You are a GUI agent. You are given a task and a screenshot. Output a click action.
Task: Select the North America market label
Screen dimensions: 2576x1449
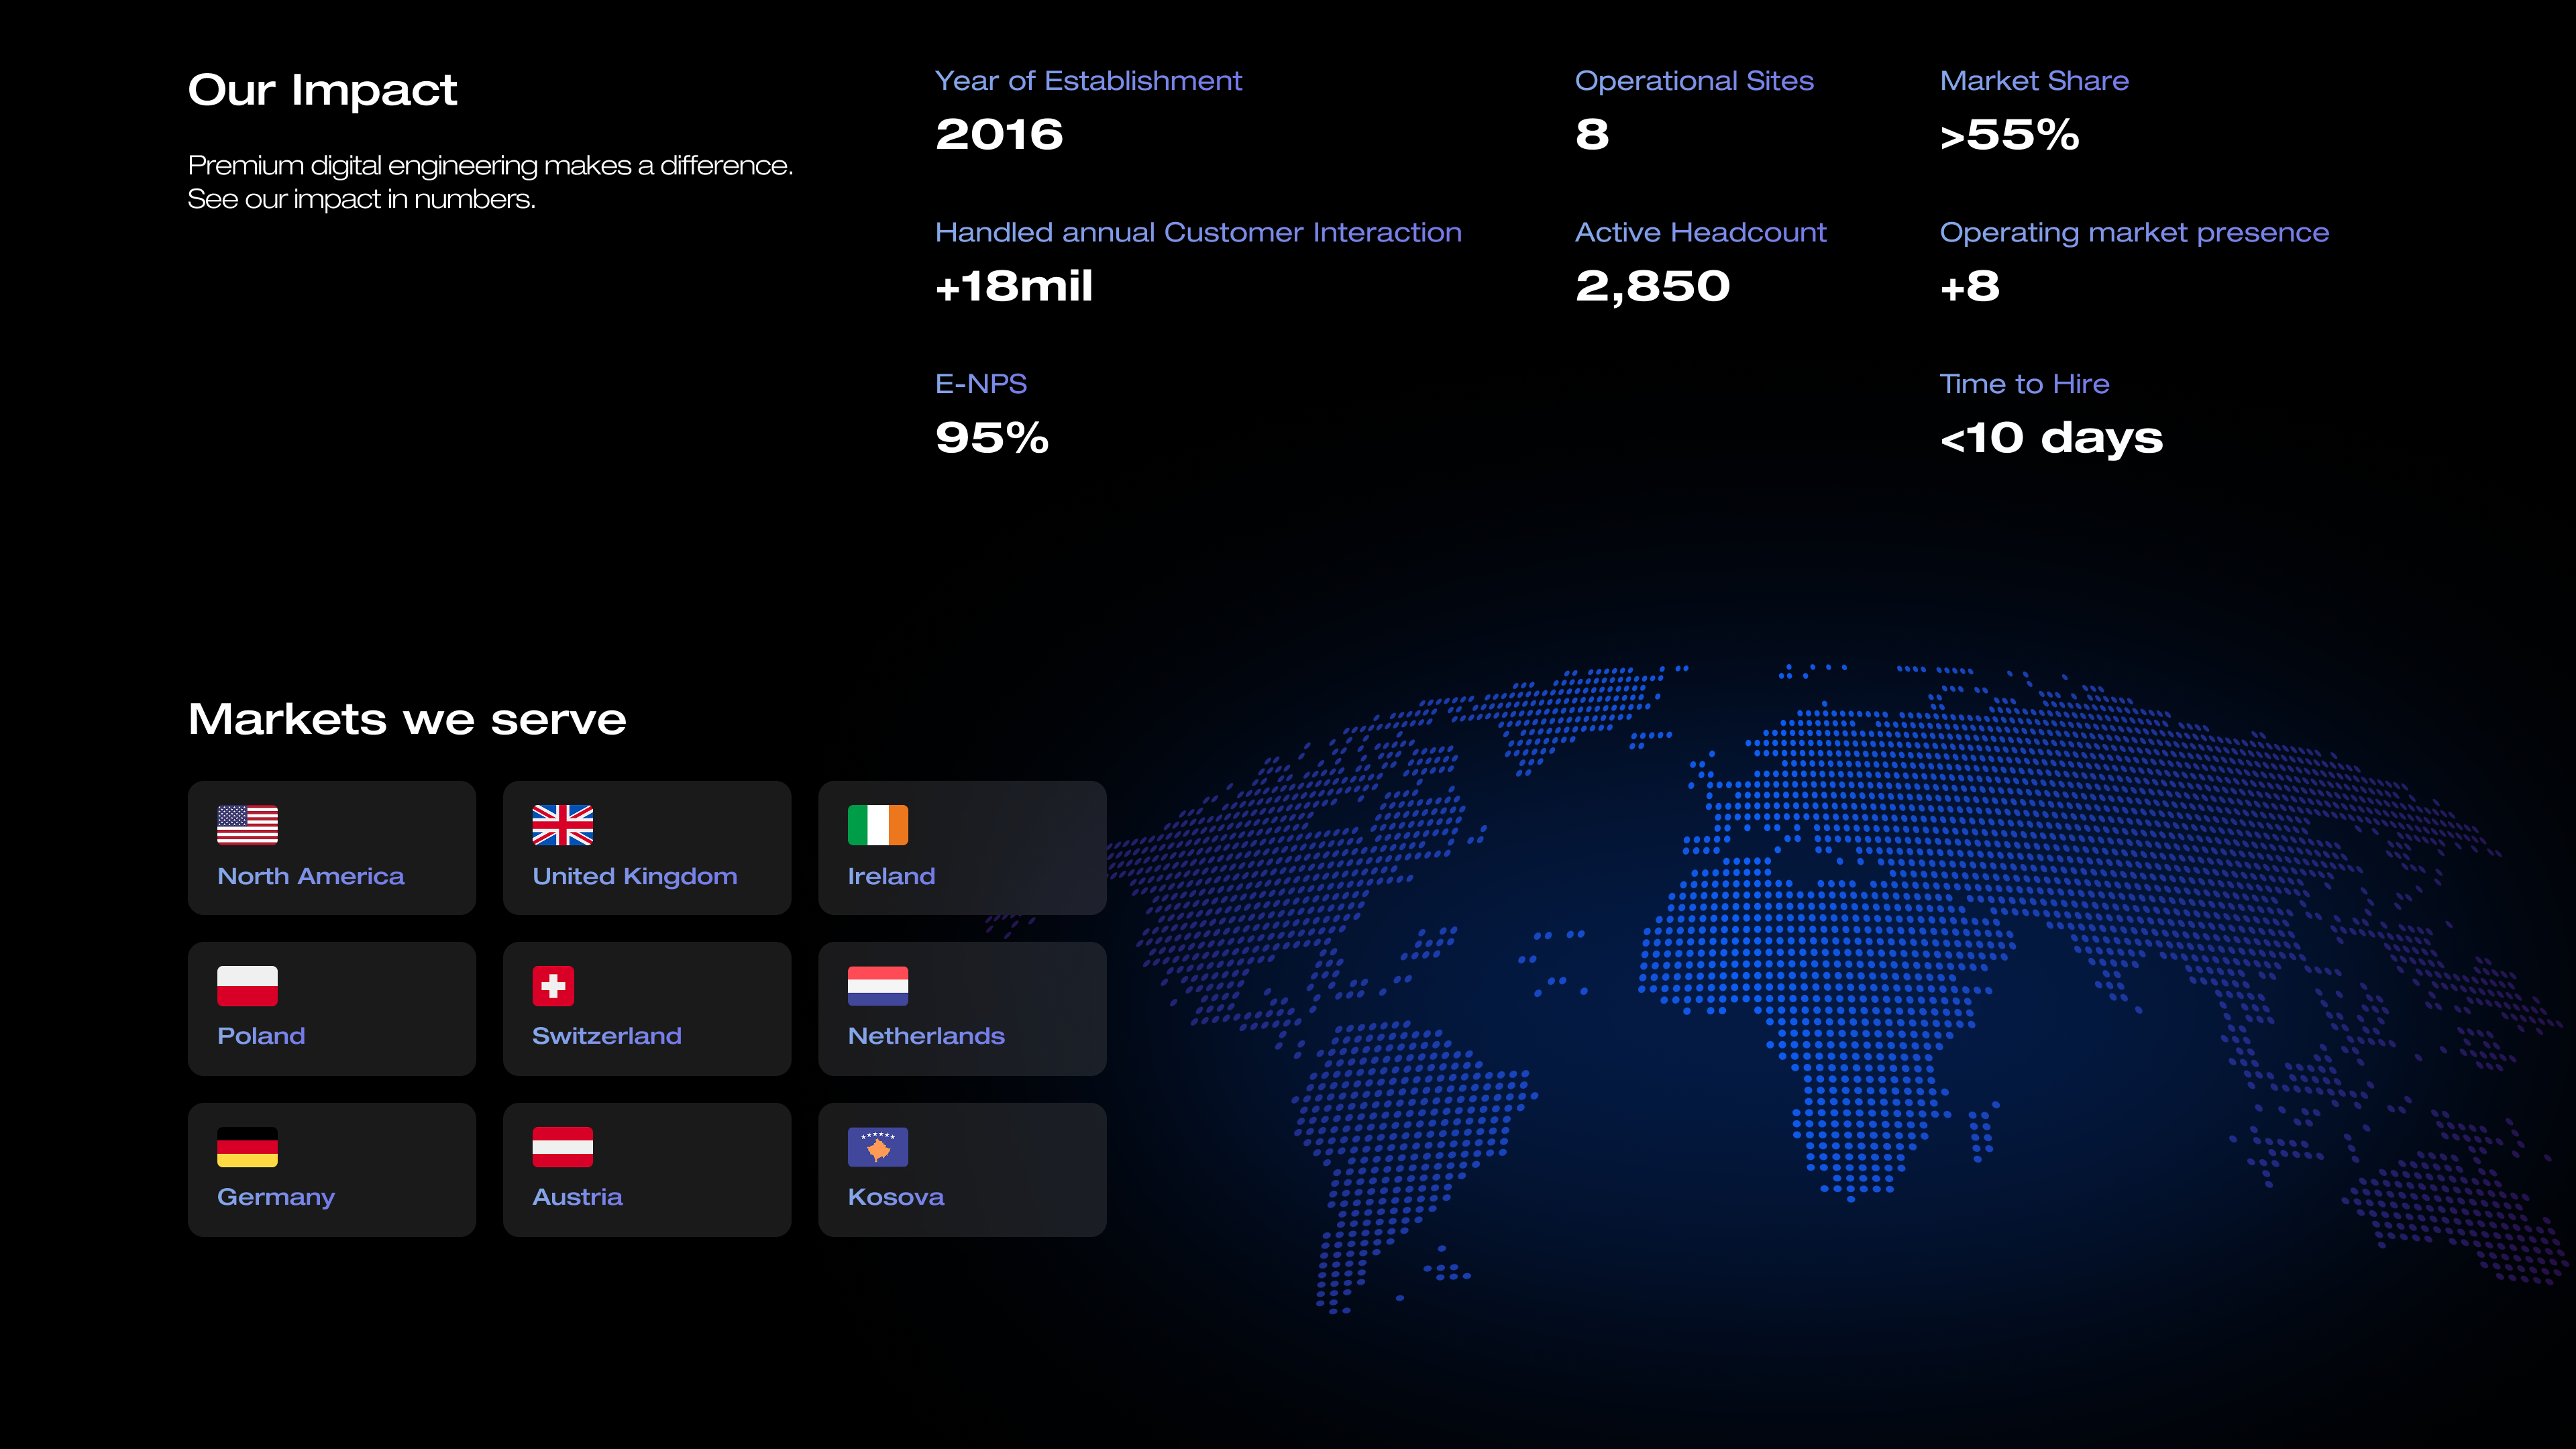[310, 876]
